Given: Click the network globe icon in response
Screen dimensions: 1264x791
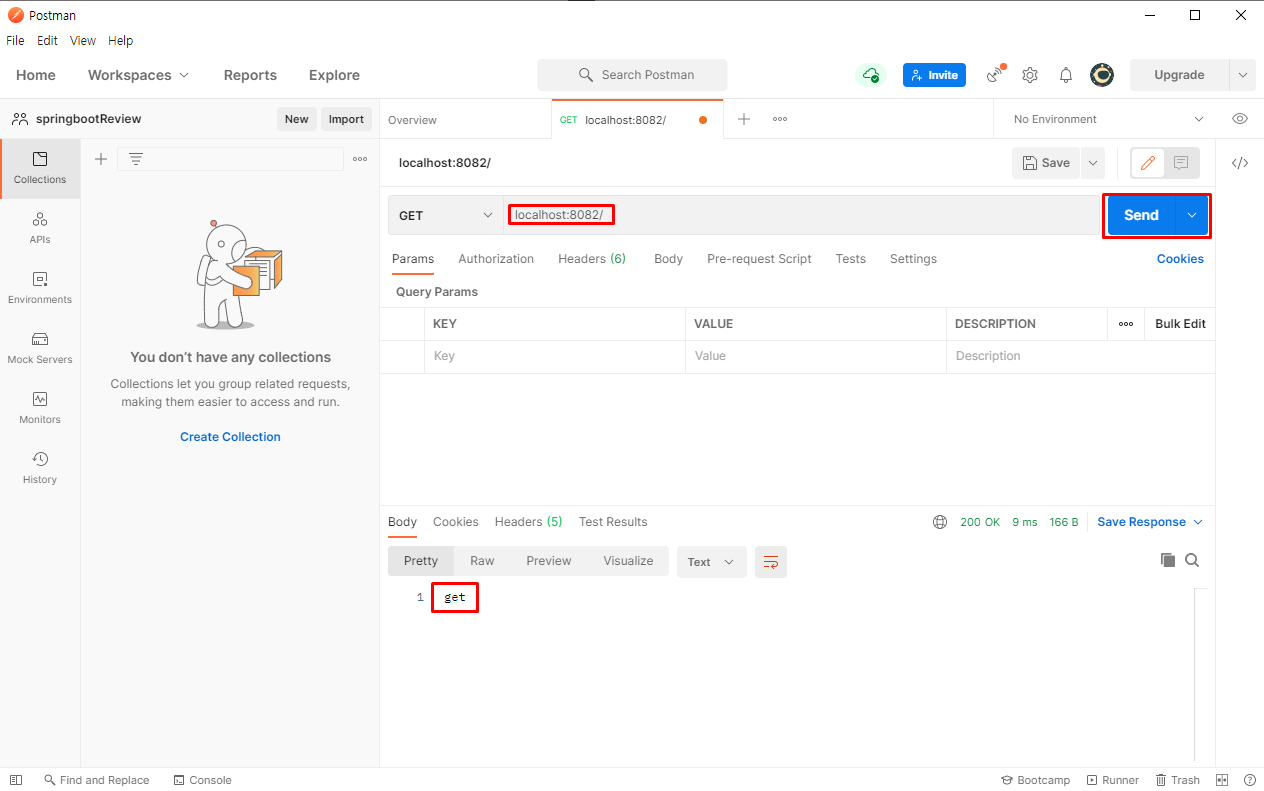Looking at the screenshot, I should click(x=940, y=522).
